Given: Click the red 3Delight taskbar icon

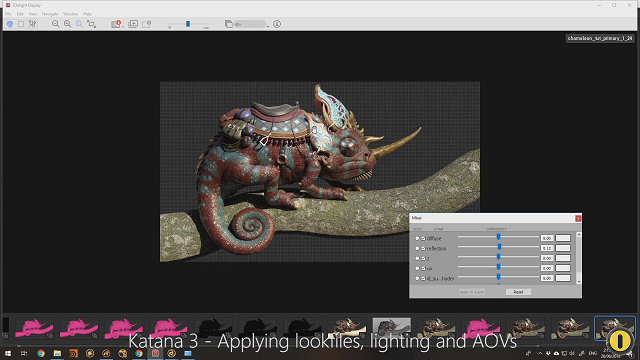Looking at the screenshot, I should tap(156, 353).
